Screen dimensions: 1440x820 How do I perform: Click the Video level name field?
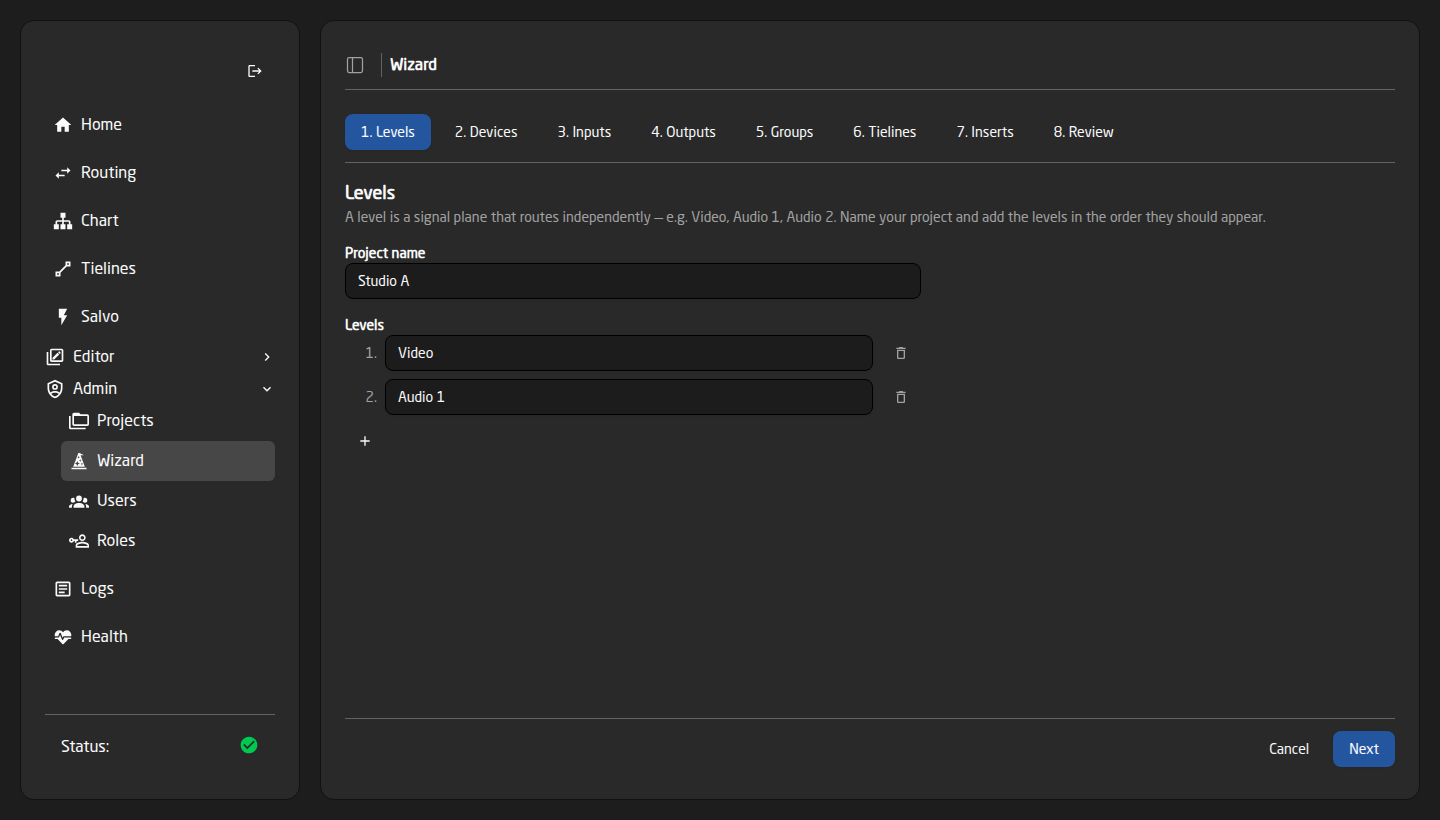(x=629, y=353)
